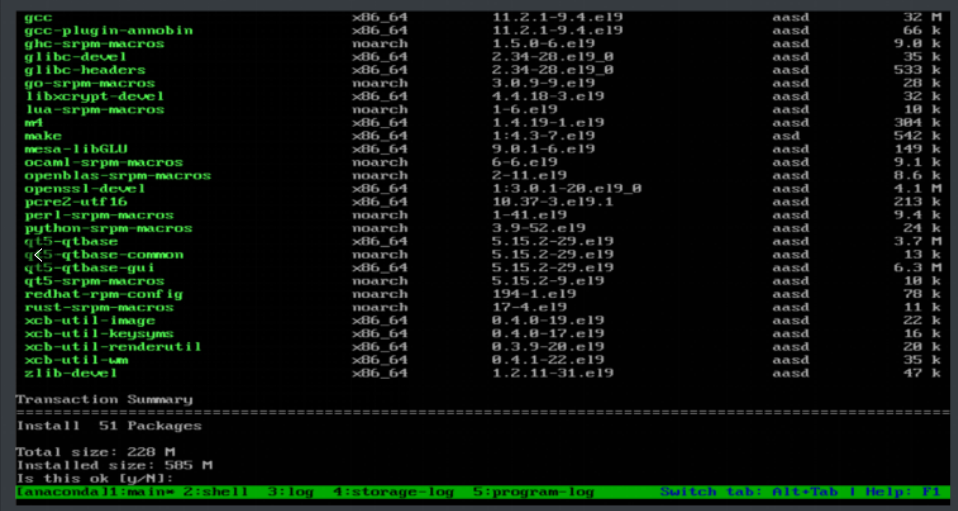Select version 3.0.9-9.el9
This screenshot has height=511, width=958.
(x=544, y=83)
